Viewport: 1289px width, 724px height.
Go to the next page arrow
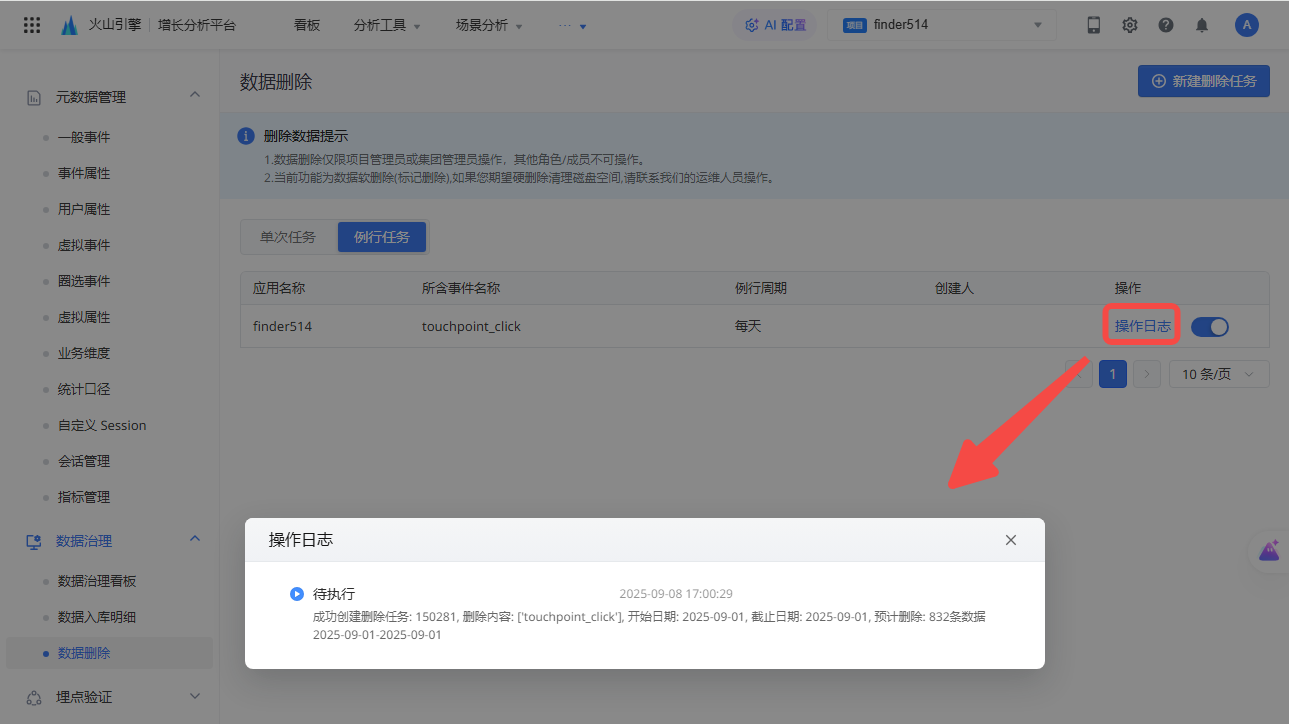1147,374
